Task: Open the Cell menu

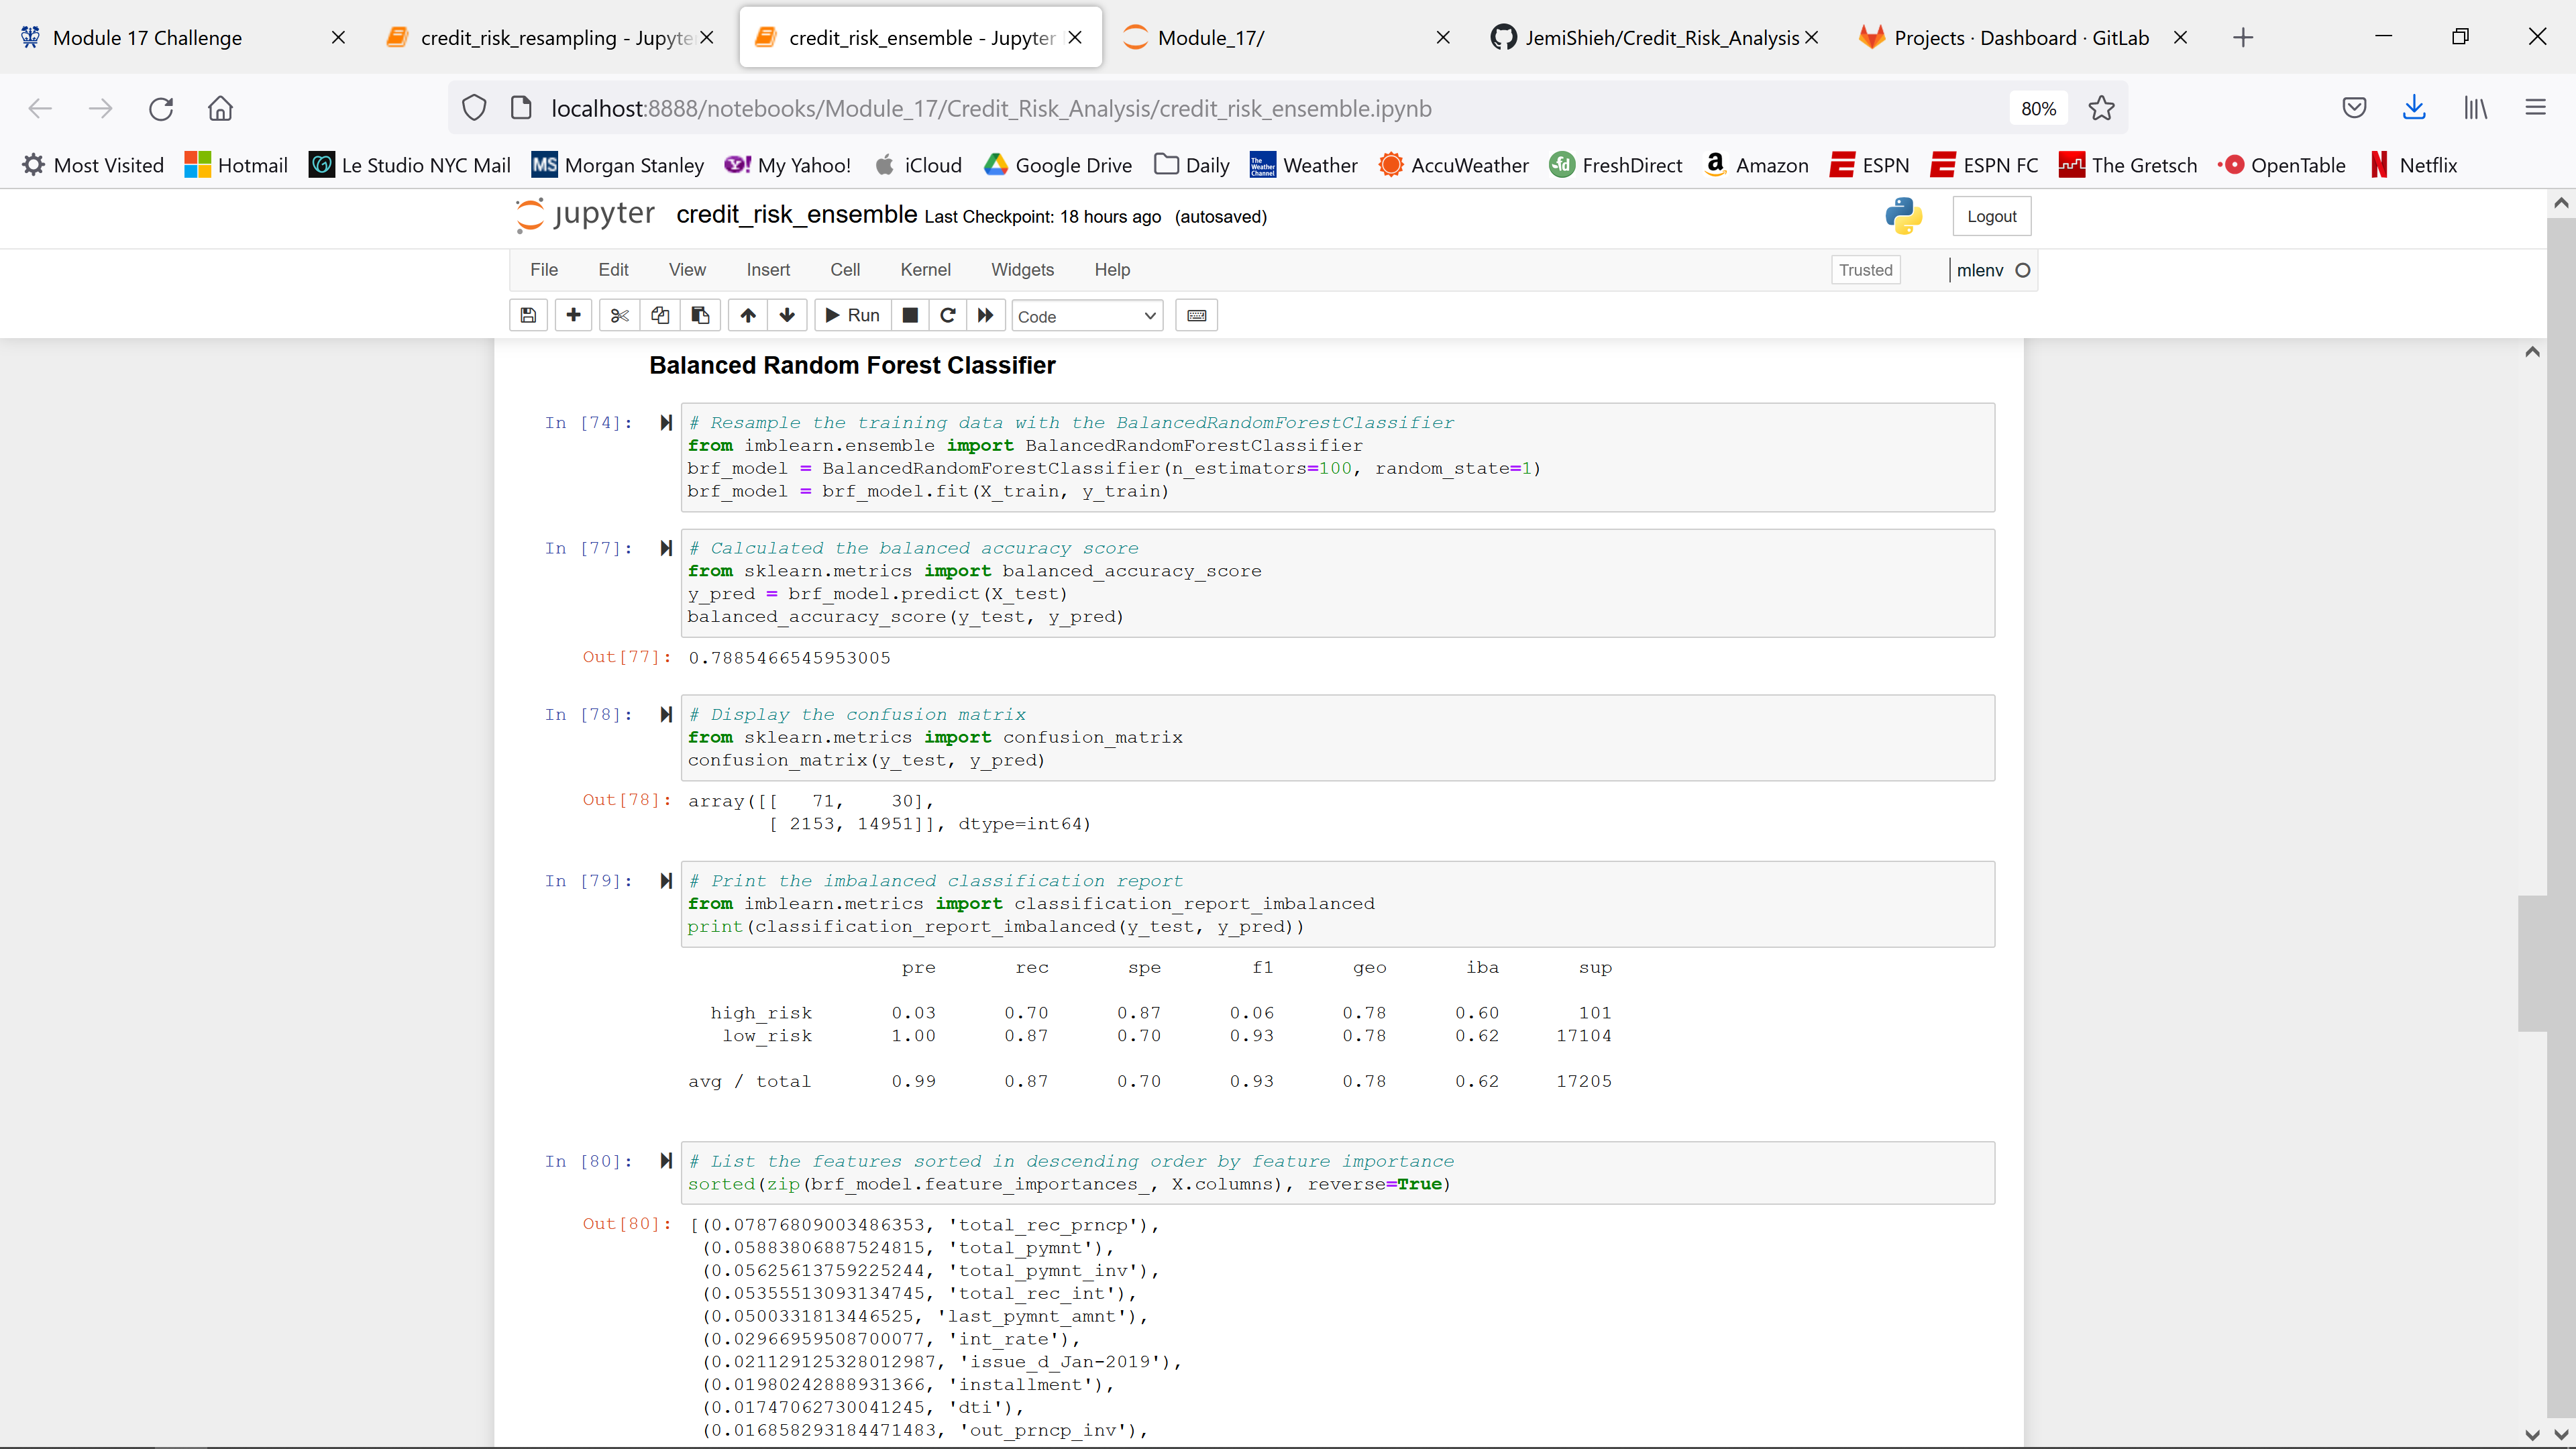Action: pyautogui.click(x=845, y=270)
